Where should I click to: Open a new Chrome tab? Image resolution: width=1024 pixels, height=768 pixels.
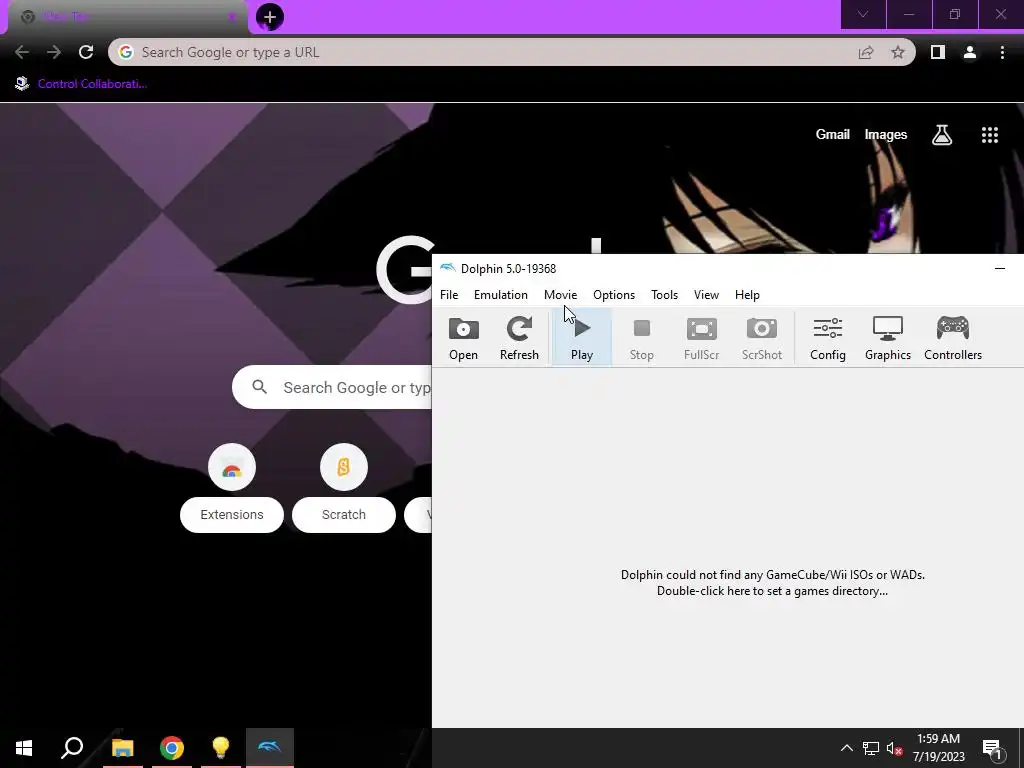pos(270,17)
